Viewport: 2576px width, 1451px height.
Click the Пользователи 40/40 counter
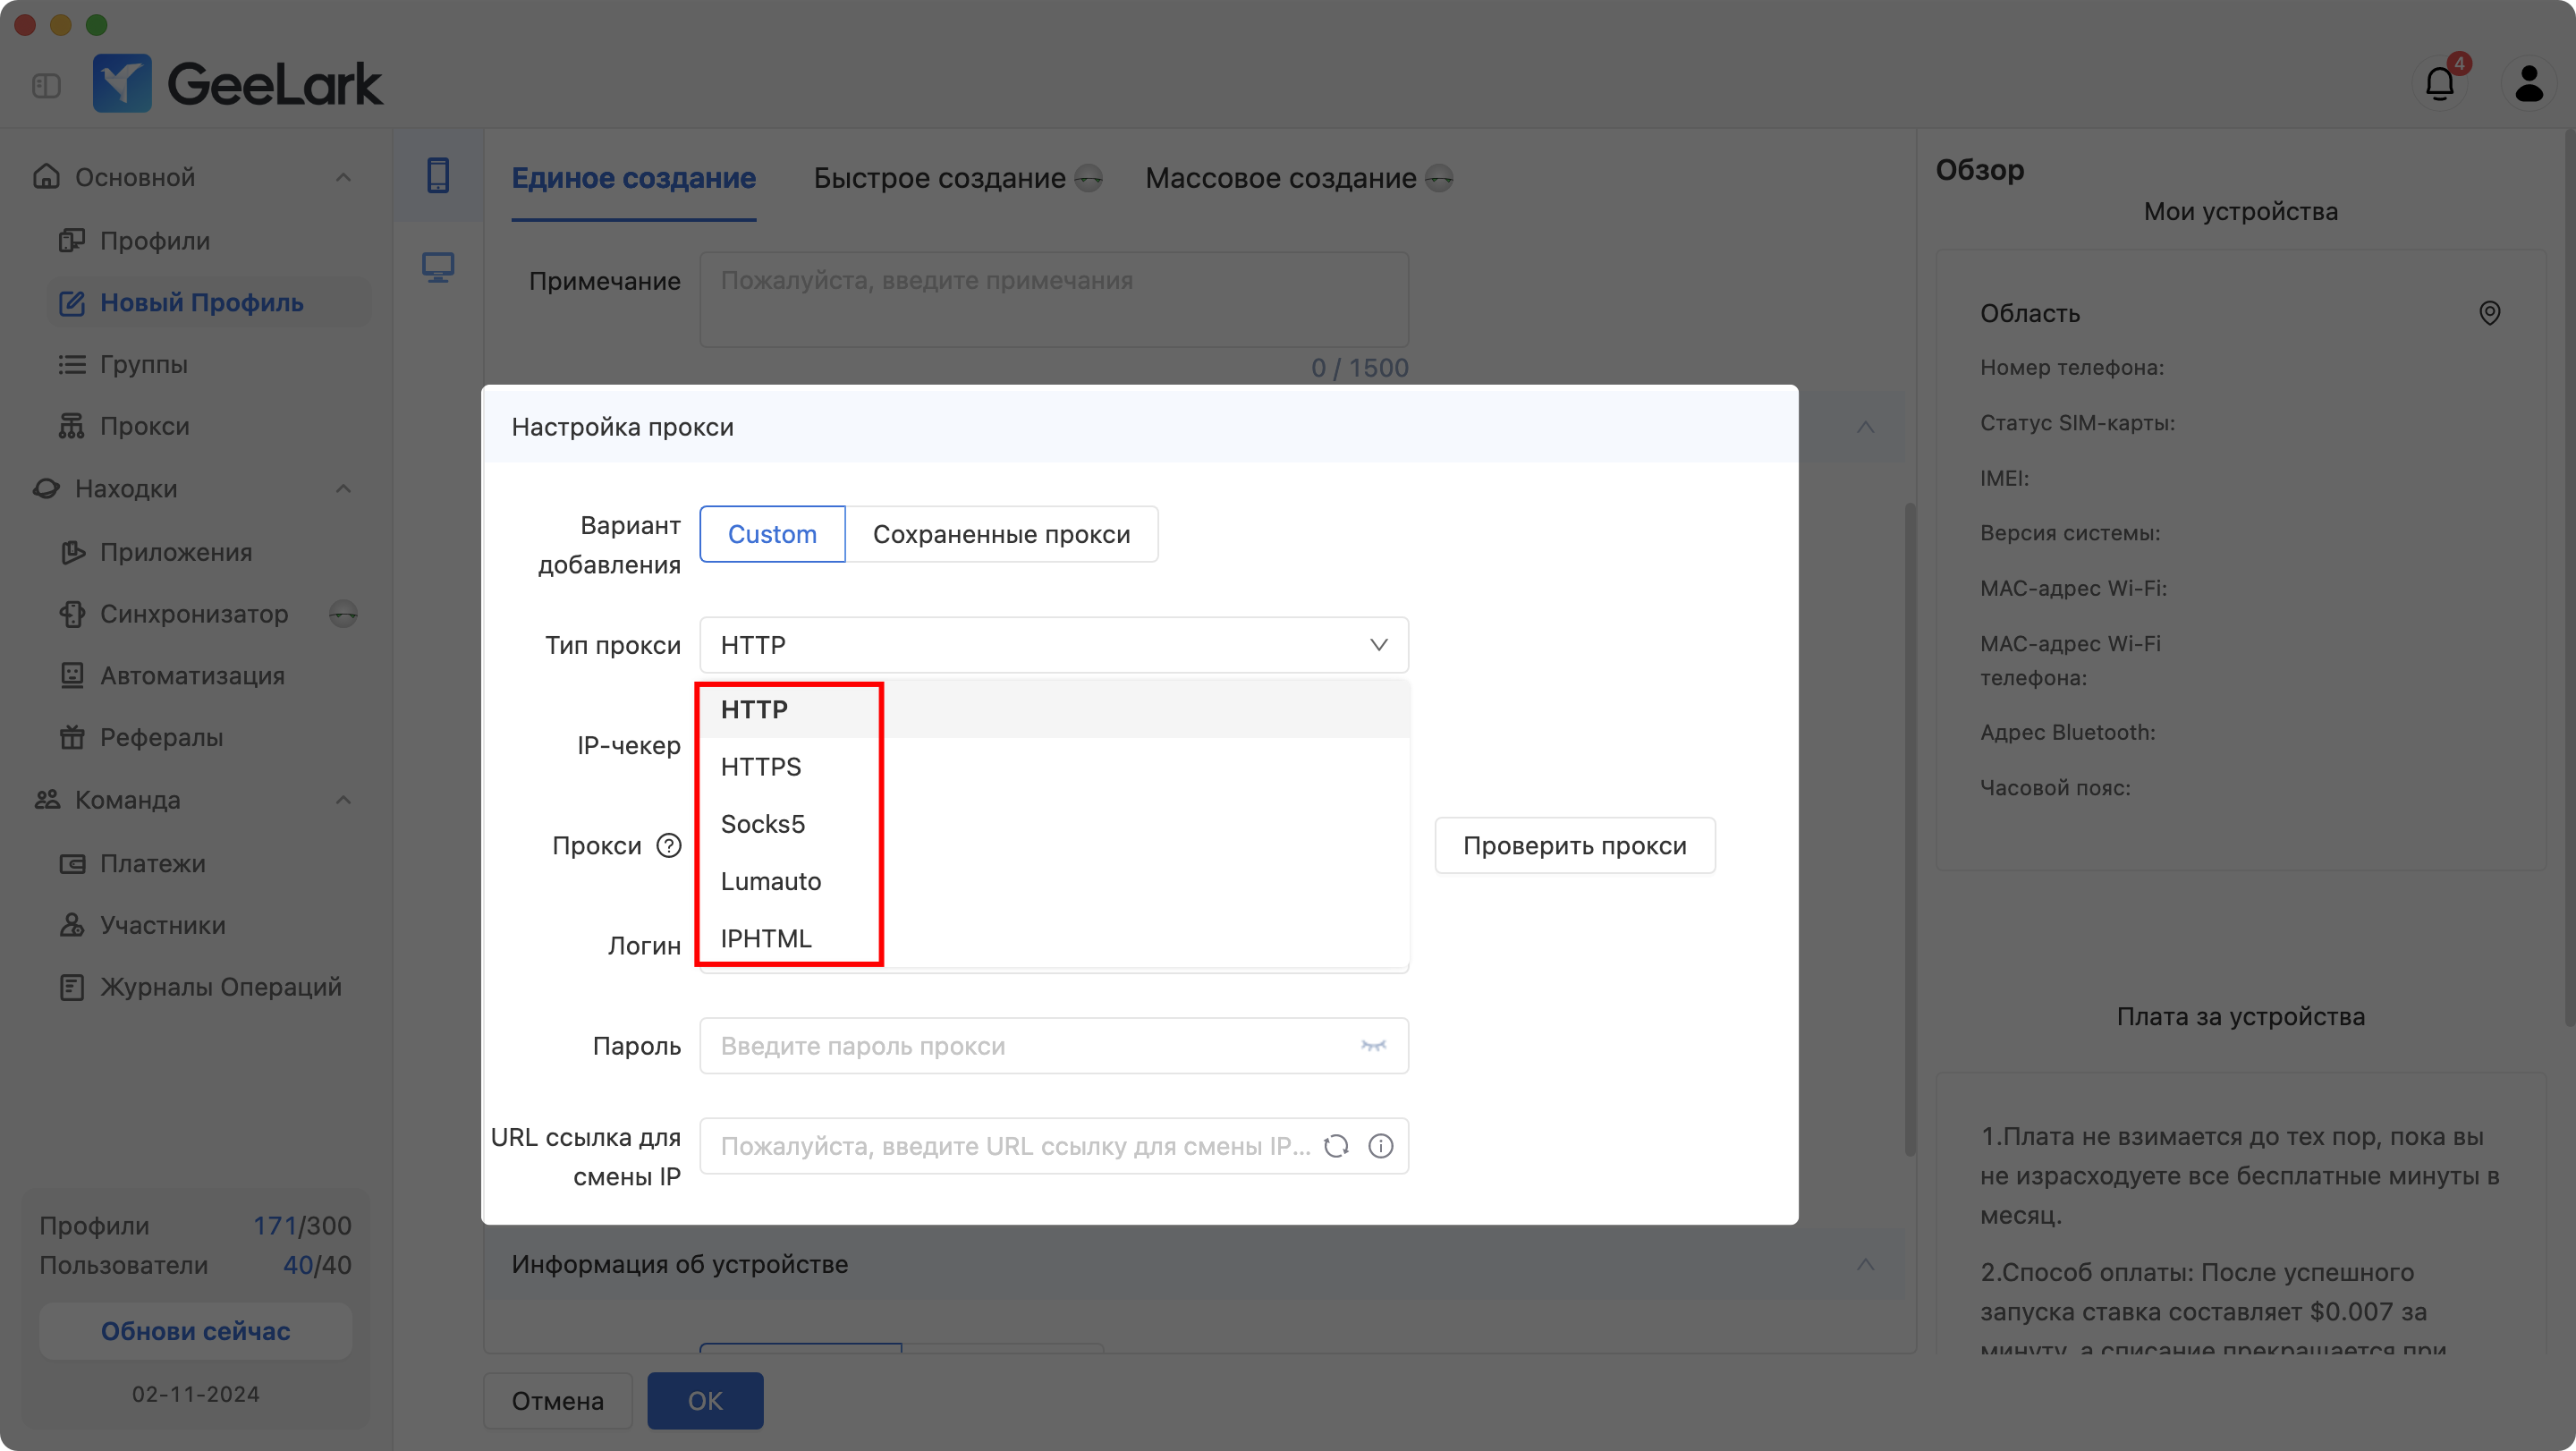point(195,1265)
